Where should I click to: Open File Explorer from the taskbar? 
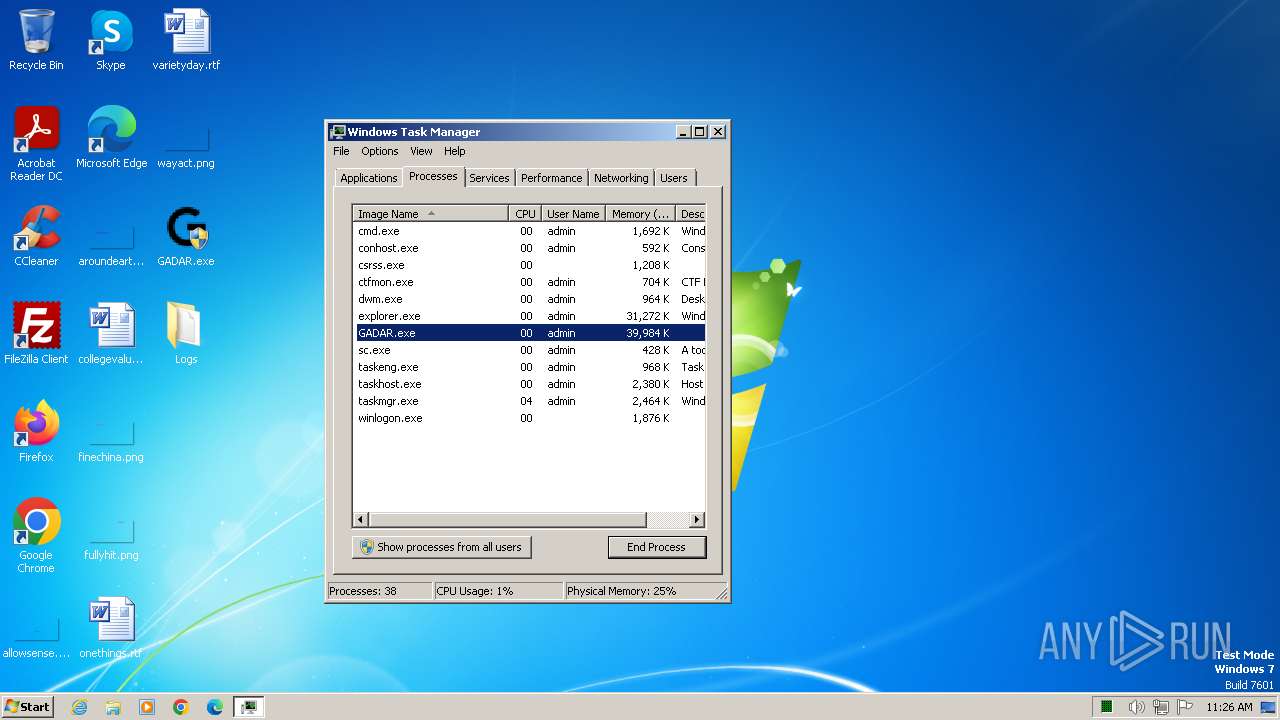(113, 707)
